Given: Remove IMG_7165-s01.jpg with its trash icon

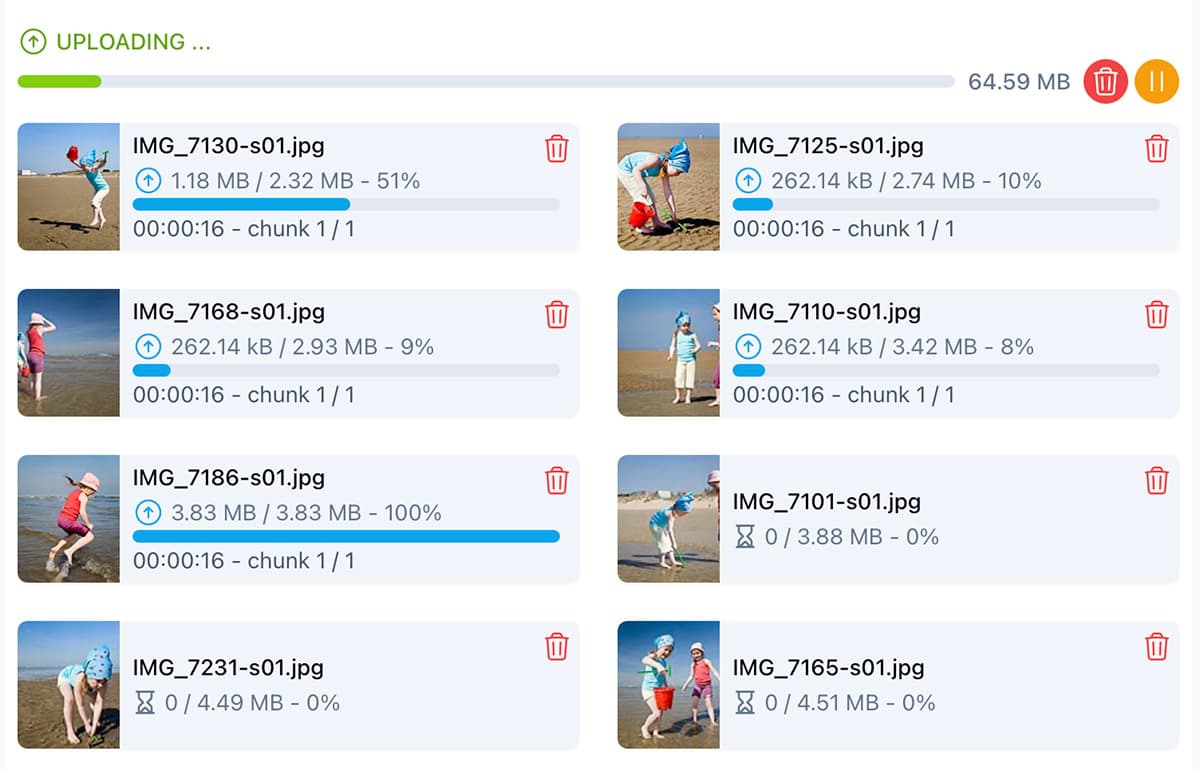Looking at the screenshot, I should pyautogui.click(x=1156, y=647).
